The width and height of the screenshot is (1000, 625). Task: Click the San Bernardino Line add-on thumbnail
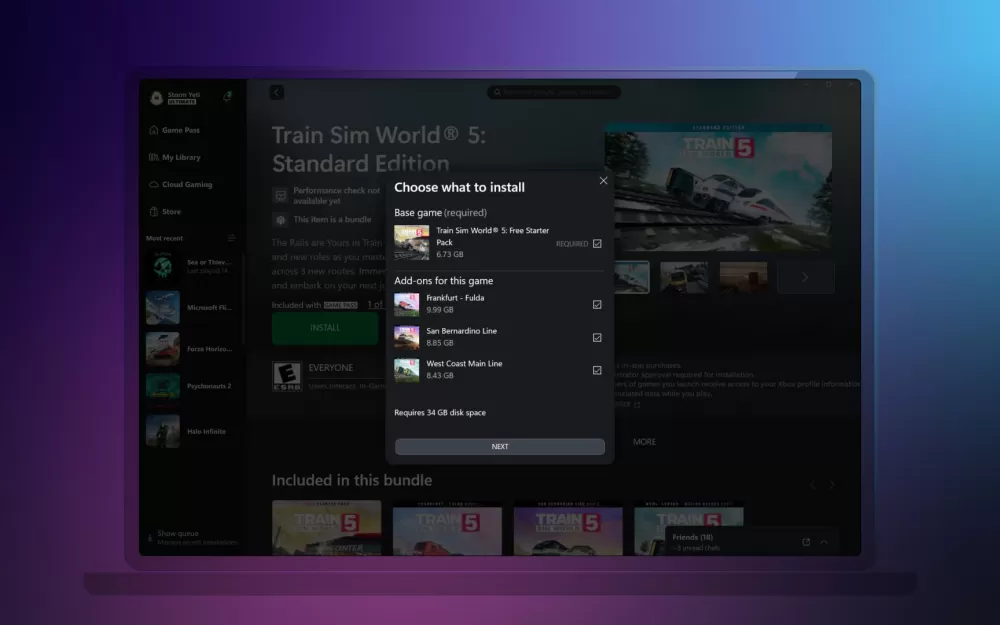tap(406, 337)
